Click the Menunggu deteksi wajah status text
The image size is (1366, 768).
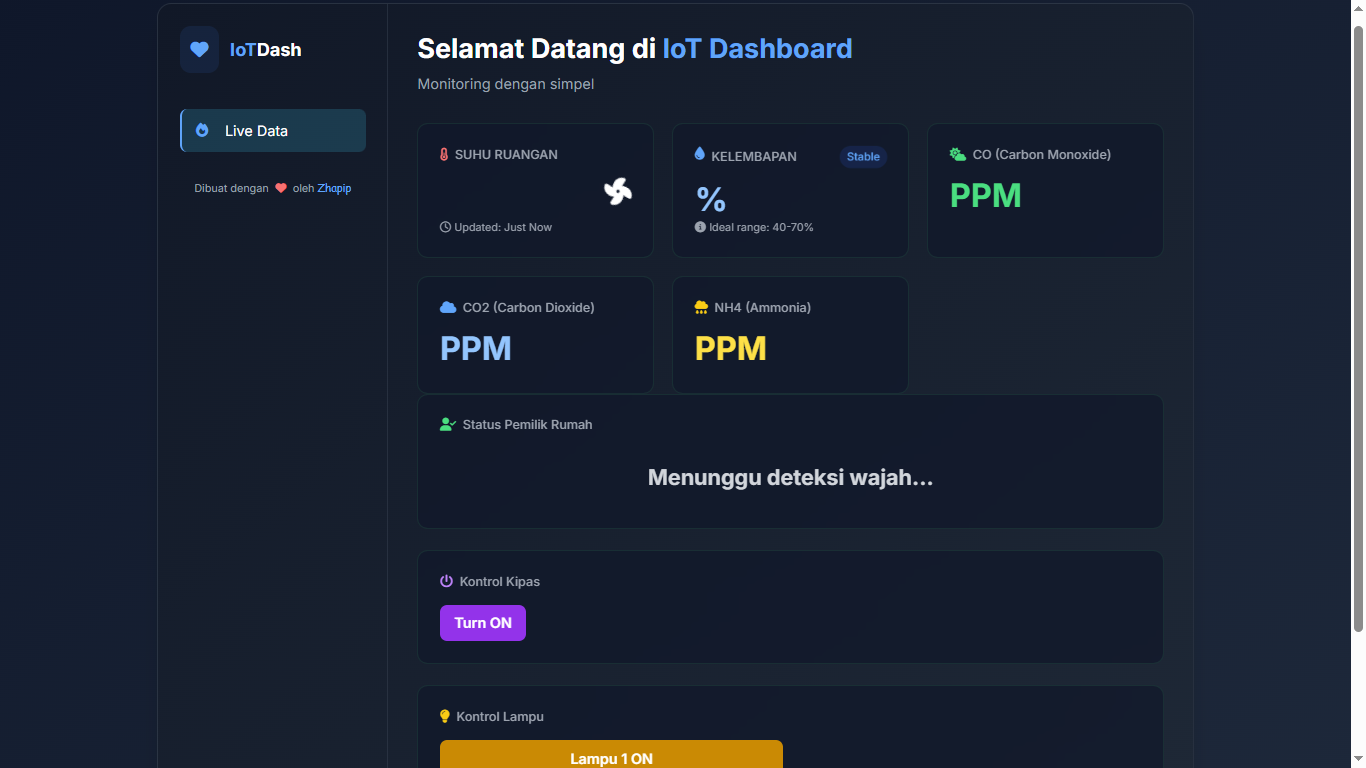[x=790, y=477]
